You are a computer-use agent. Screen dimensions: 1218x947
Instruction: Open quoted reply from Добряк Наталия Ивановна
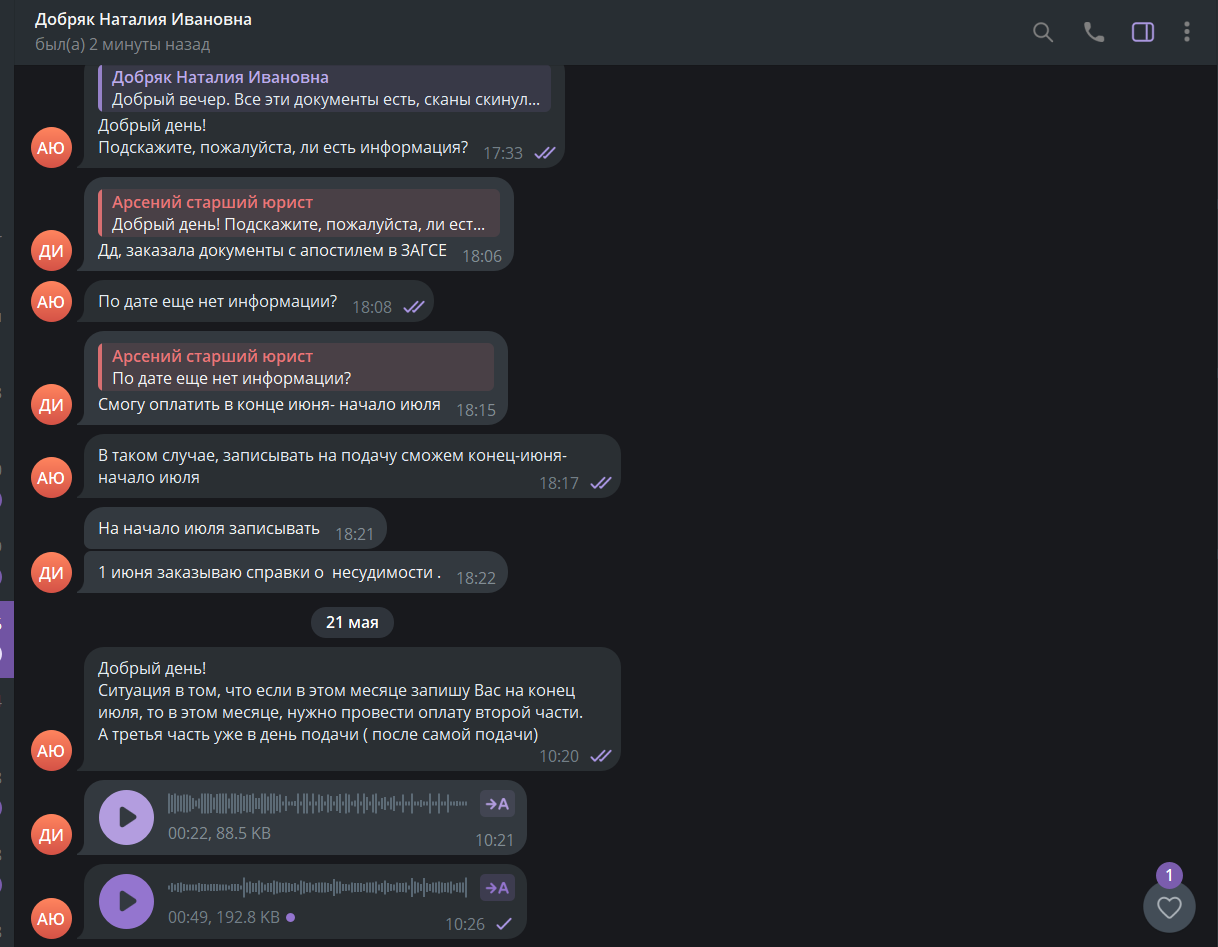point(325,88)
